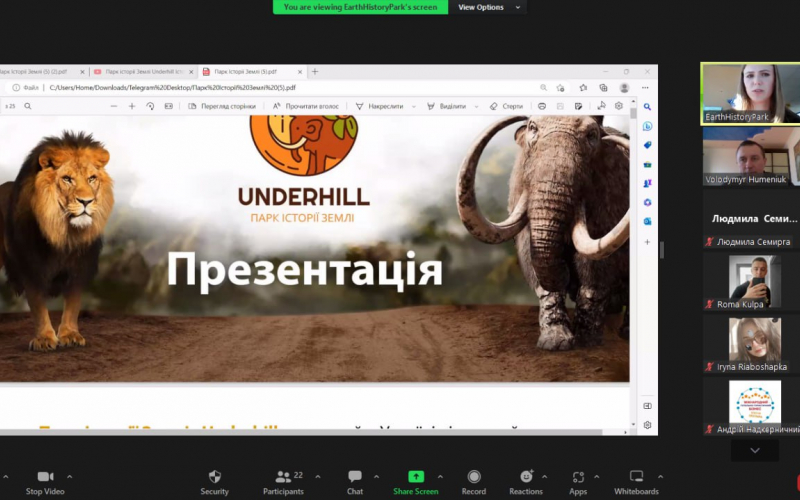This screenshot has height=500, width=800.
Task: Click the PDF search magnifier icon
Action: [x=28, y=106]
